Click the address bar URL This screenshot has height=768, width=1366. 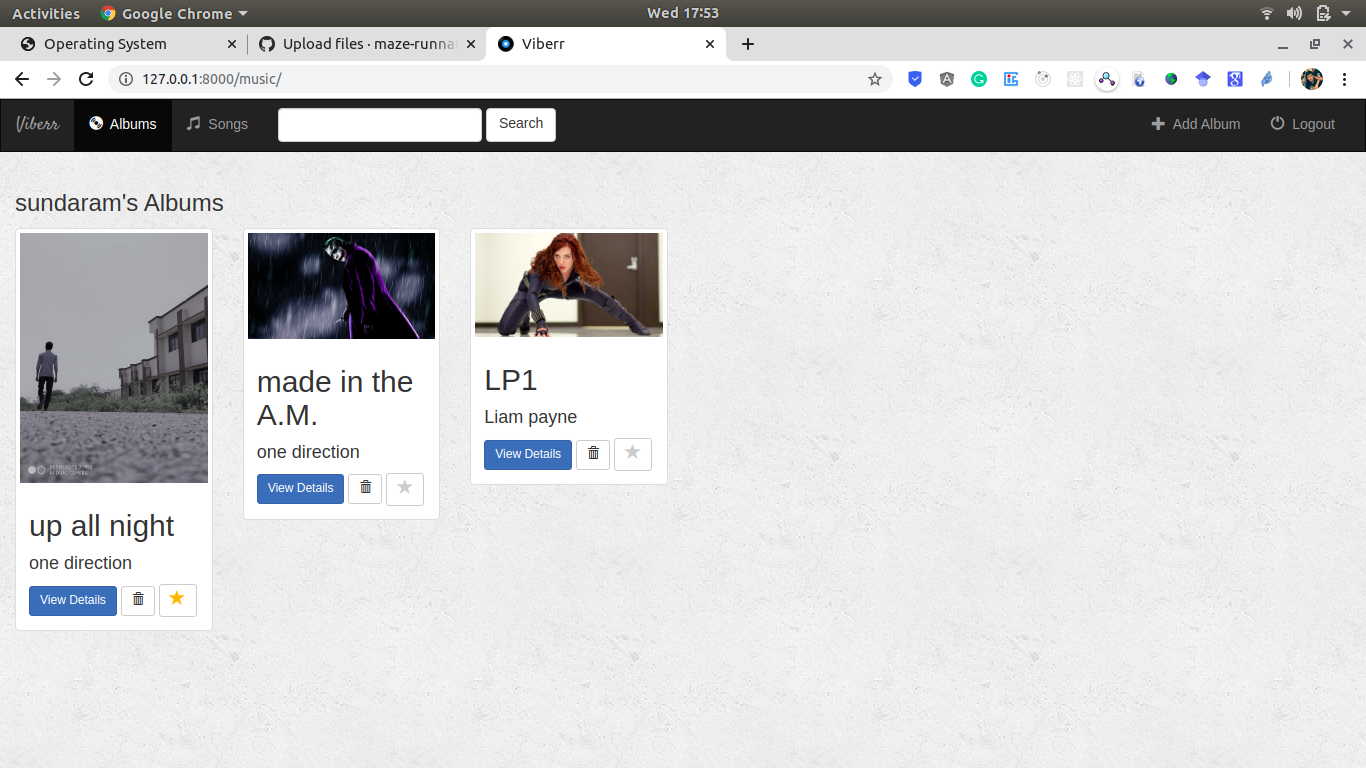pos(211,79)
